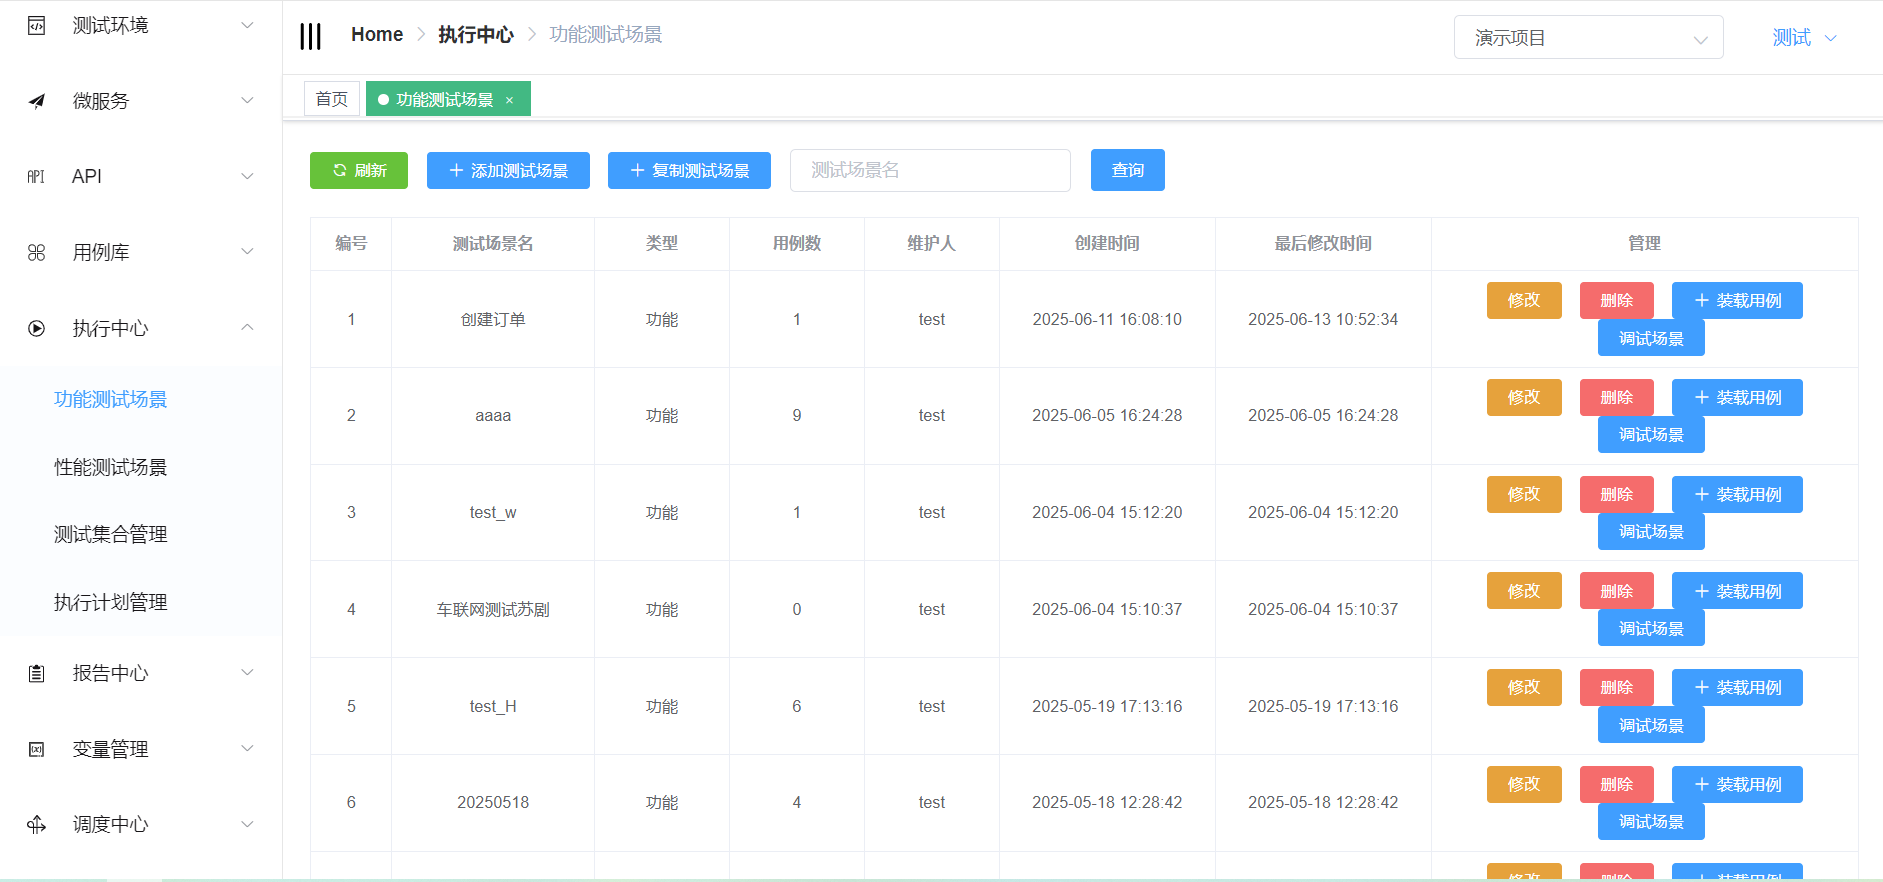Click the 微服务 paper plane icon
This screenshot has height=882, width=1883.
(x=37, y=101)
